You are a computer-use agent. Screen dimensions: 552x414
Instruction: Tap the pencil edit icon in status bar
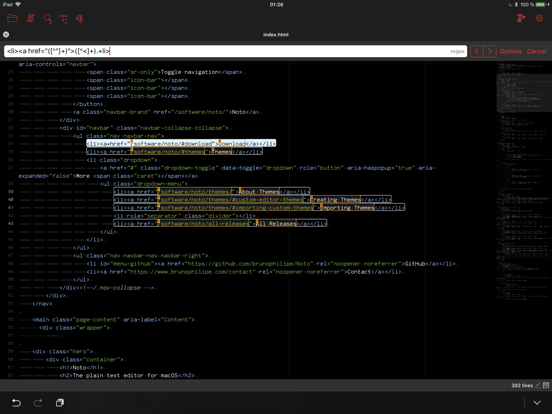coord(538,385)
